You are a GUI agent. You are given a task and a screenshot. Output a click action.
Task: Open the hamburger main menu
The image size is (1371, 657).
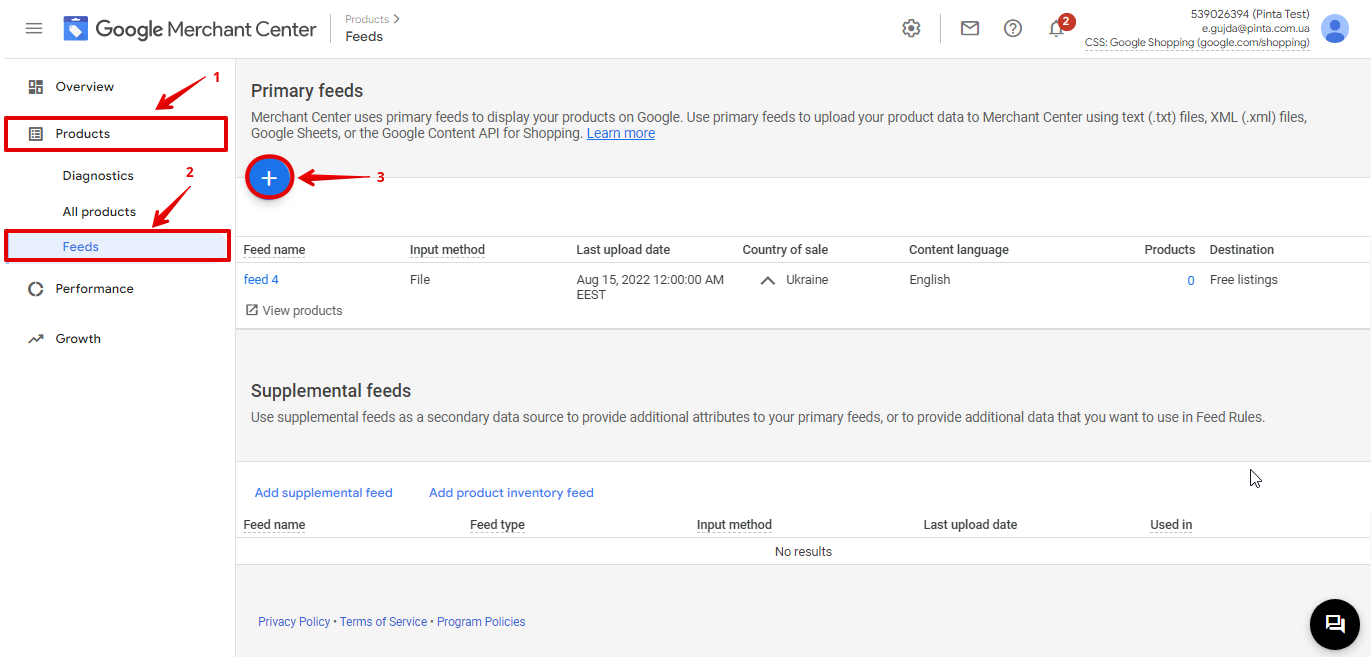tap(34, 28)
